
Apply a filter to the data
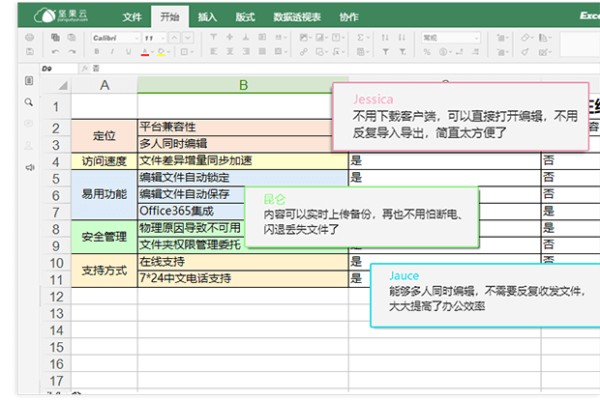coord(385,52)
